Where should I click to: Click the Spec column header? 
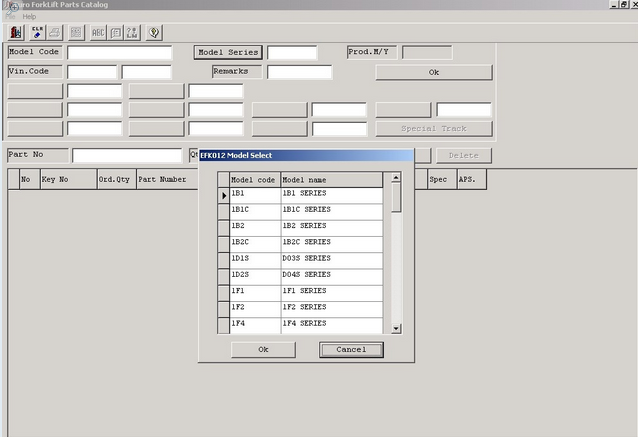(442, 179)
